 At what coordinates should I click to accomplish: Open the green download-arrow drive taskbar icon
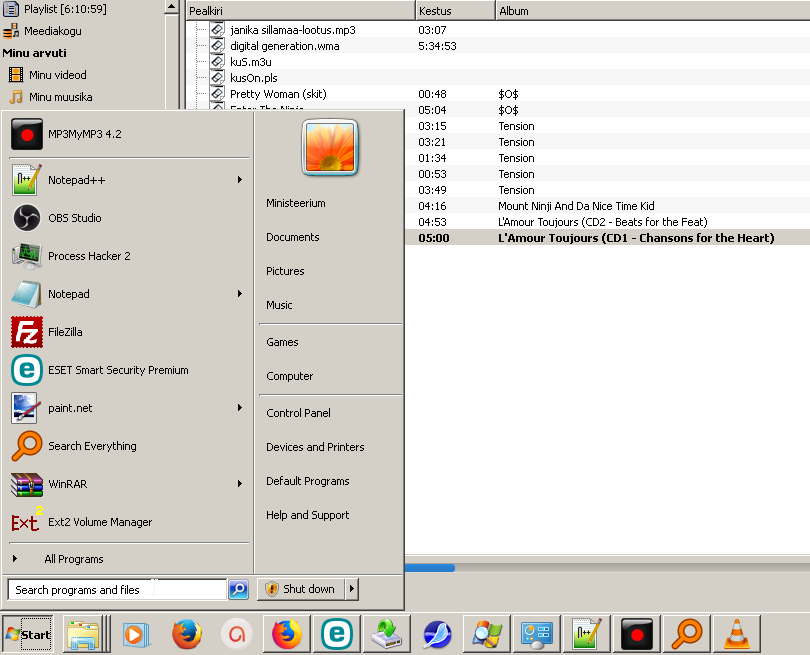click(387, 634)
